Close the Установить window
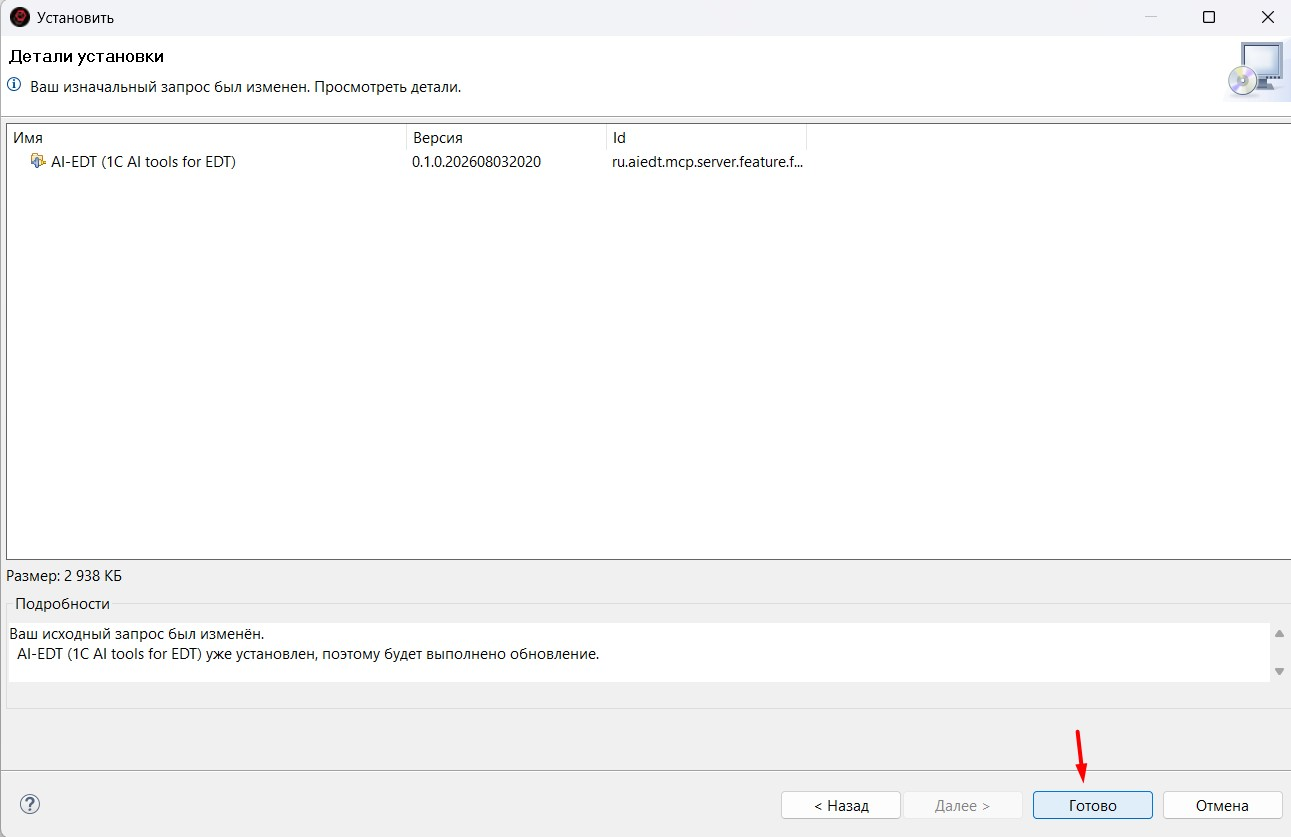The image size is (1291, 837). (x=1267, y=17)
